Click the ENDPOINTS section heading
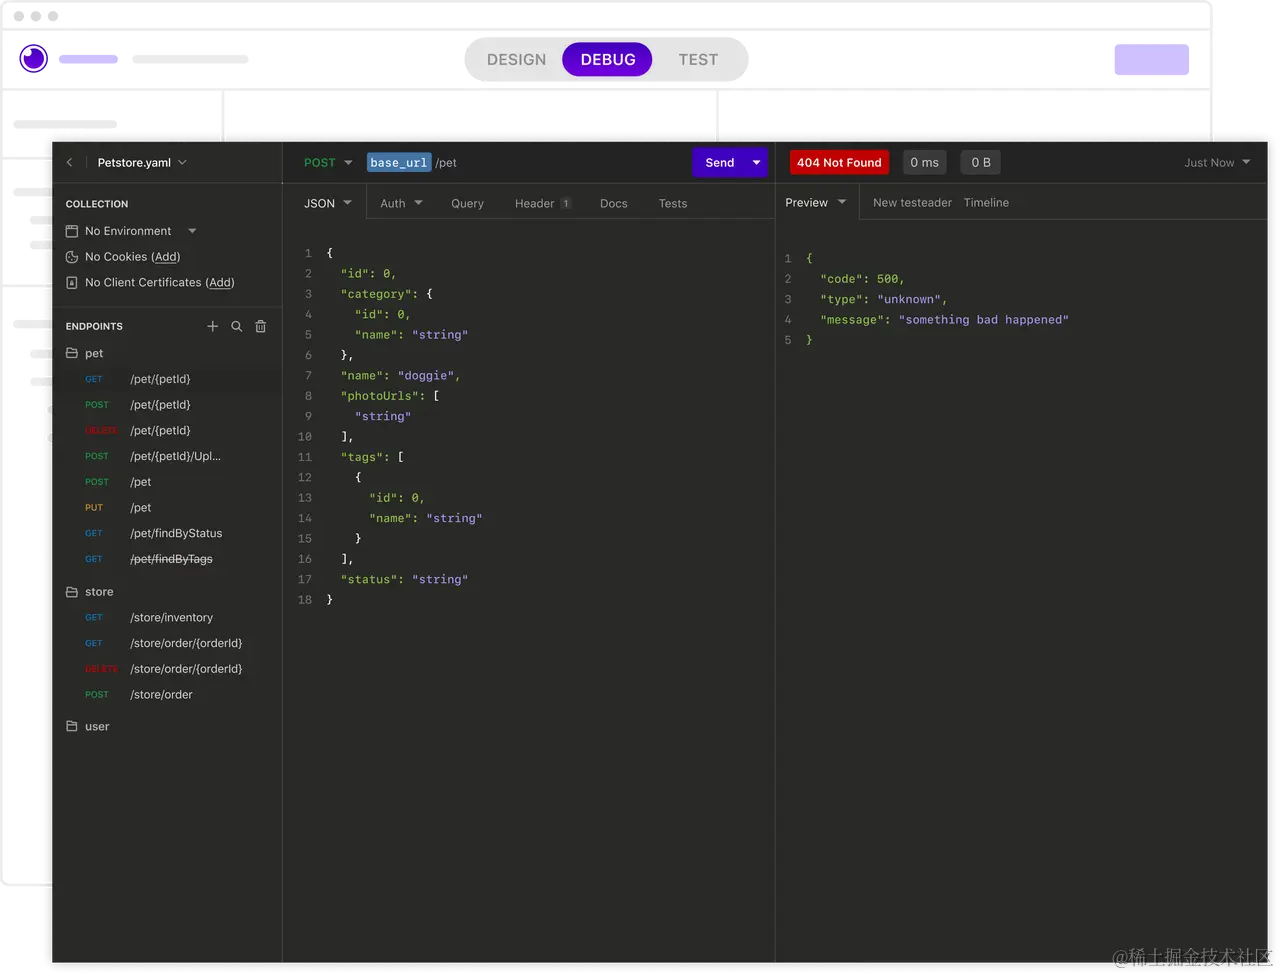 (x=94, y=326)
